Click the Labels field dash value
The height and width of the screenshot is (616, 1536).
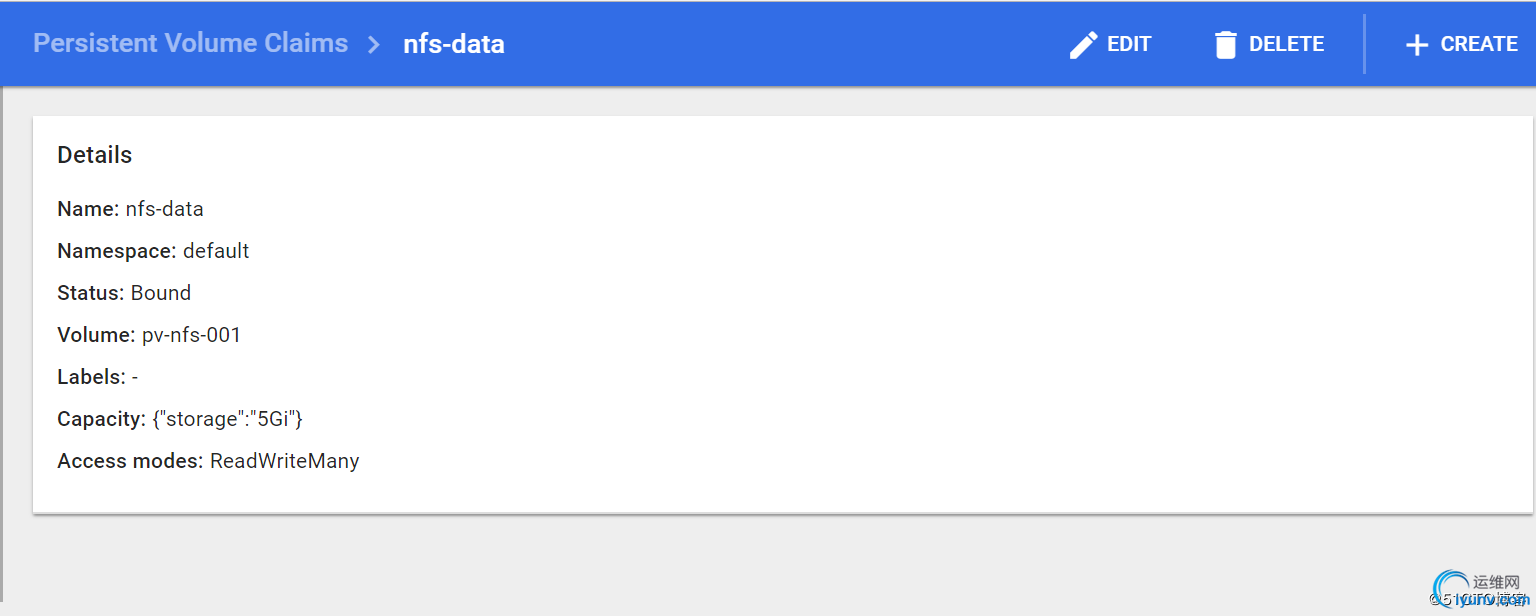click(x=135, y=377)
